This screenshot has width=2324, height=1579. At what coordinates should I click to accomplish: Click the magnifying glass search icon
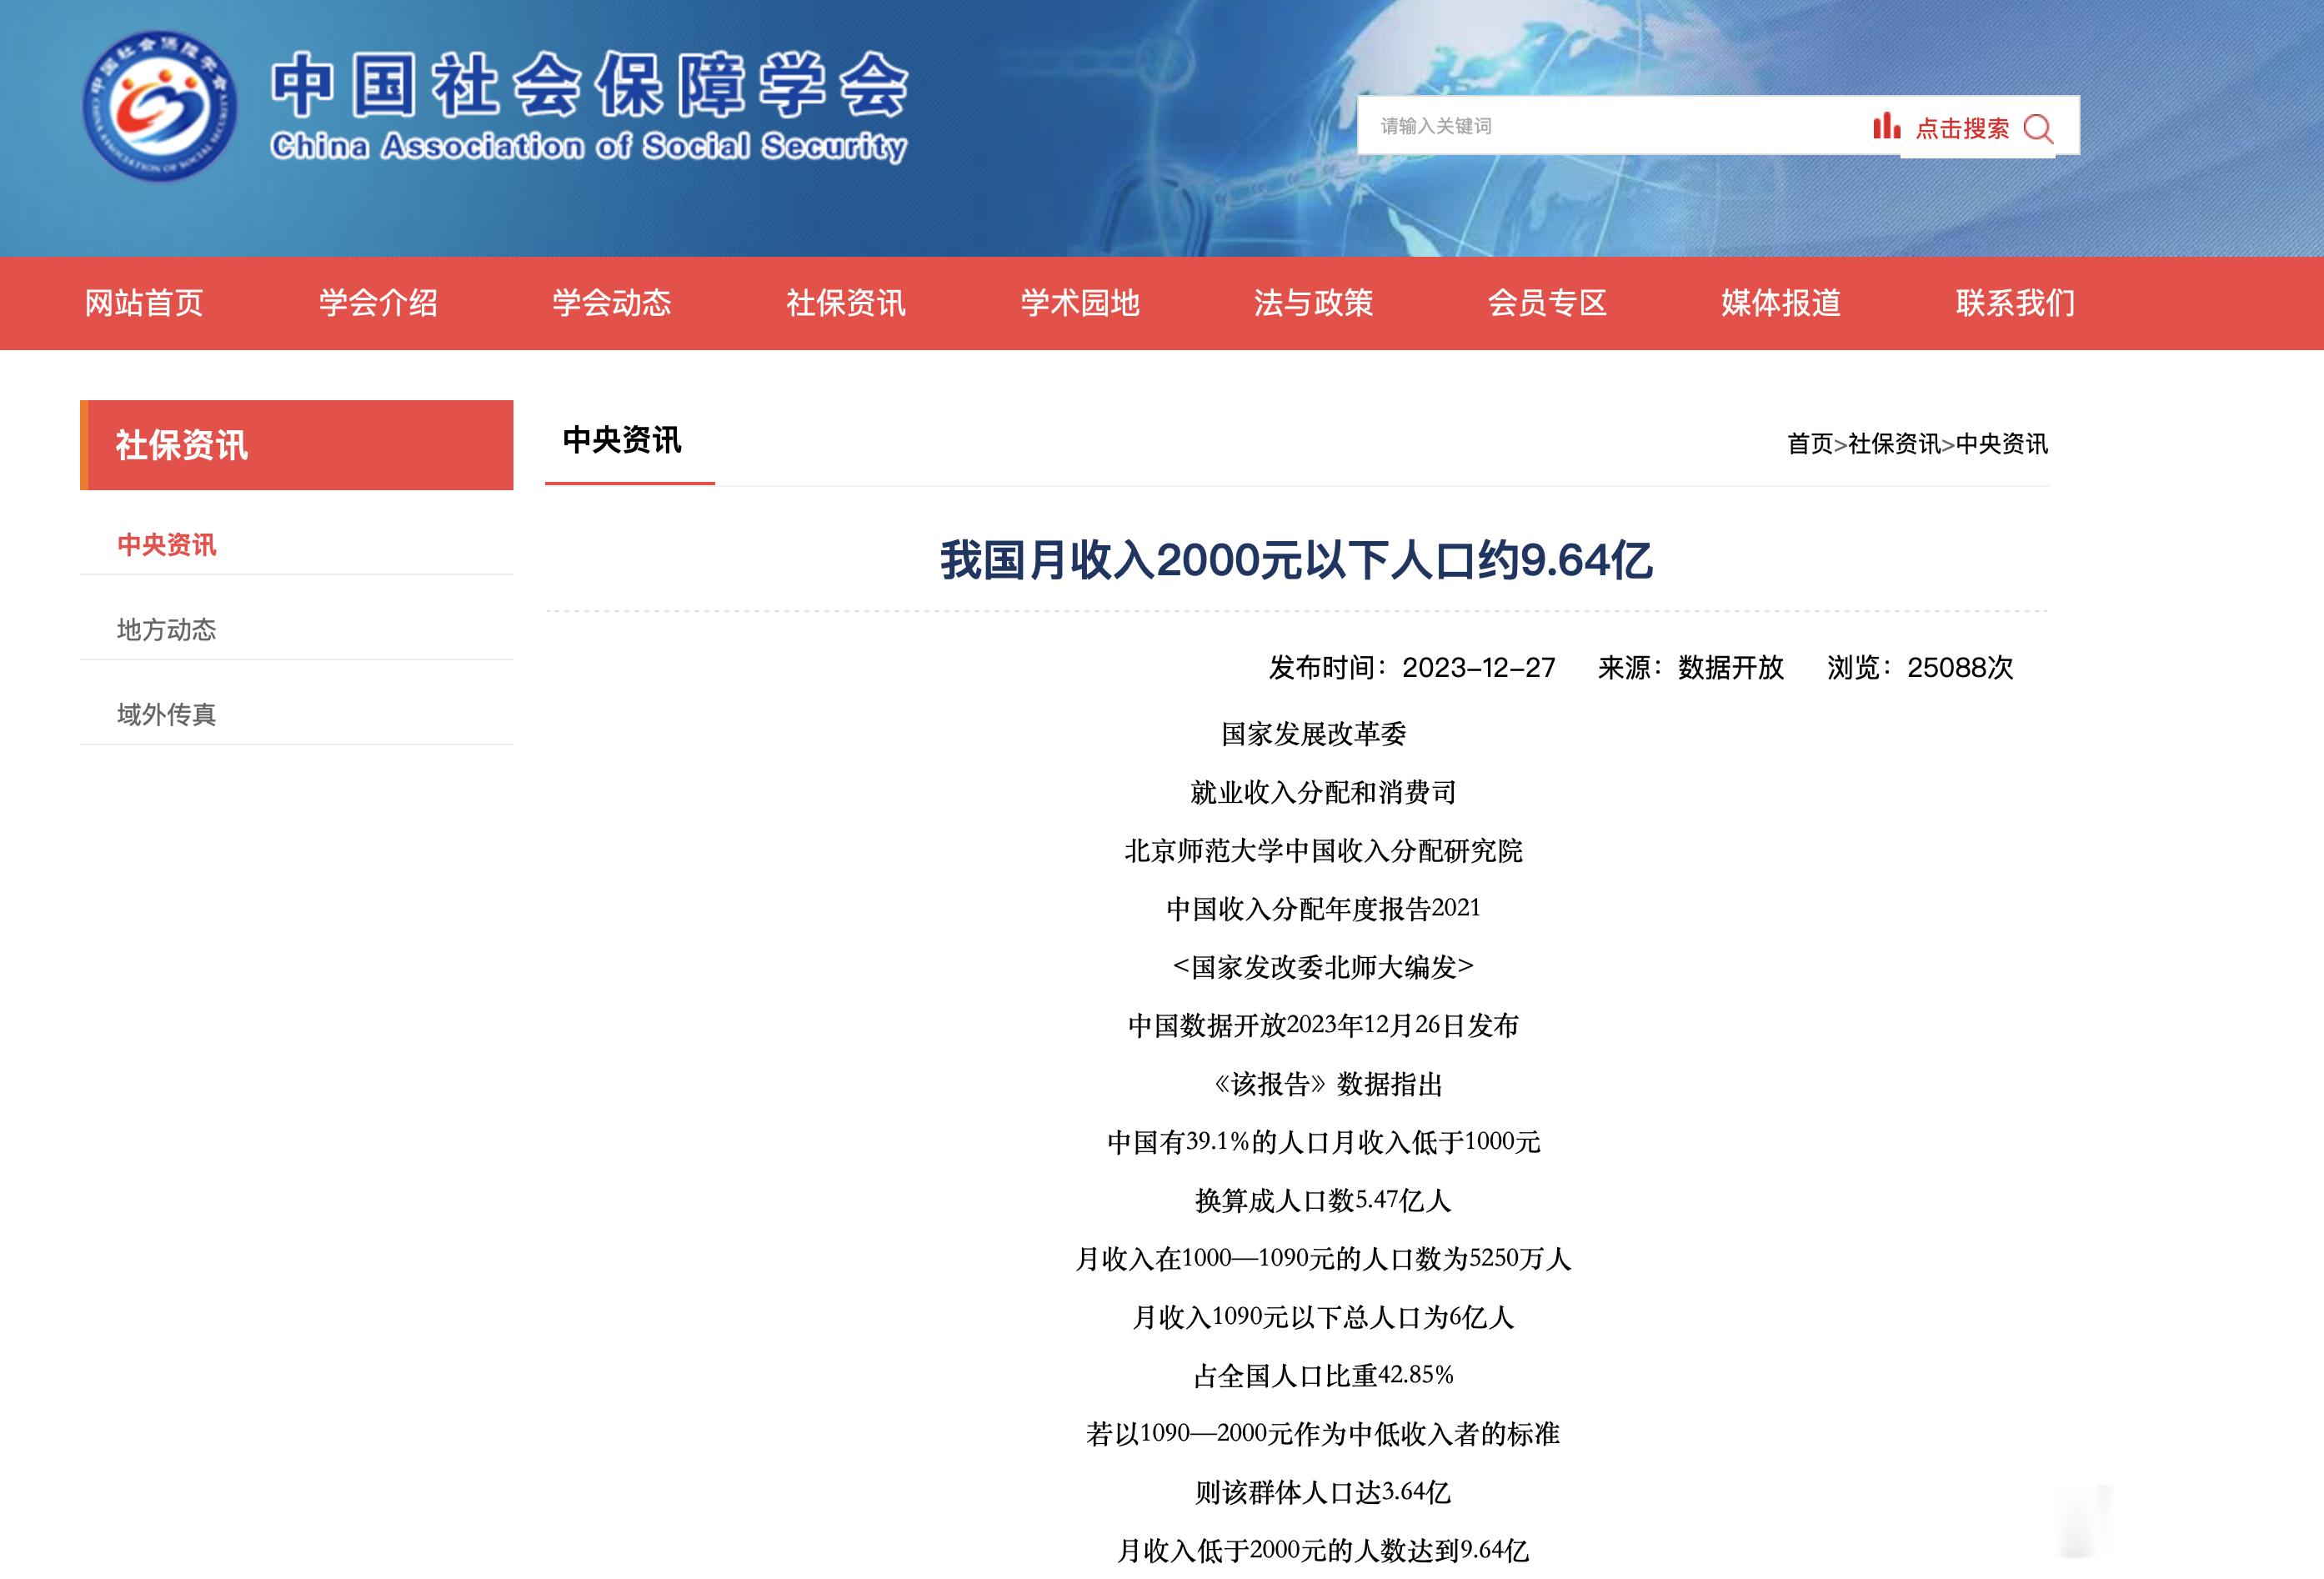tap(2038, 128)
